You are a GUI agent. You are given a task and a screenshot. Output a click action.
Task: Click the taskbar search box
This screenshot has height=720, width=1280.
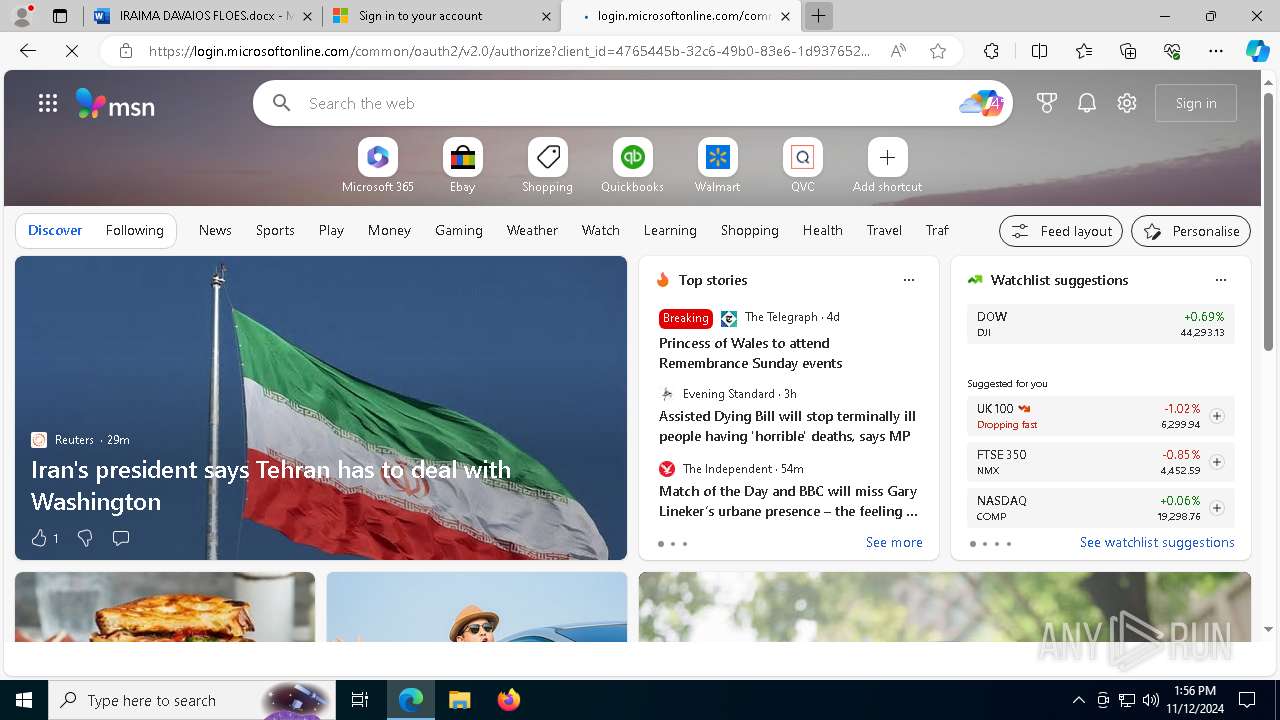point(192,700)
